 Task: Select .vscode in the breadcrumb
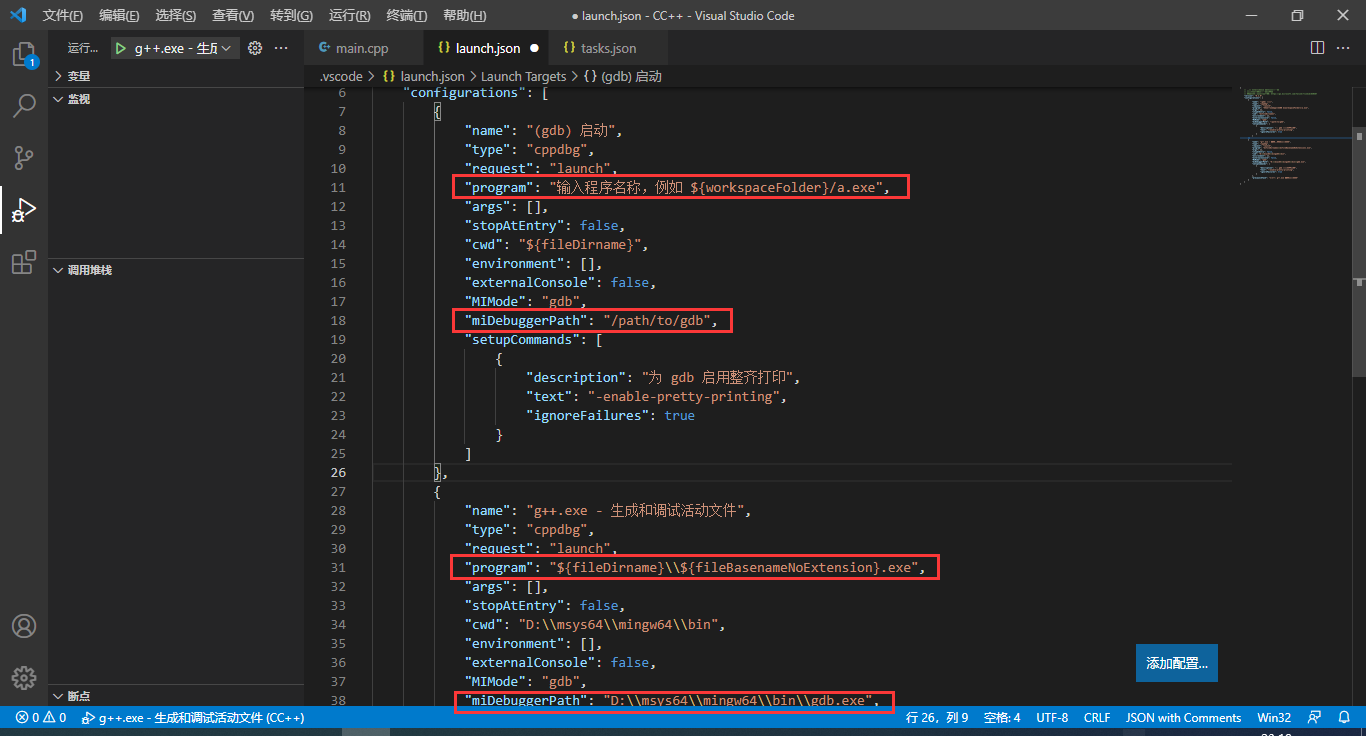341,76
